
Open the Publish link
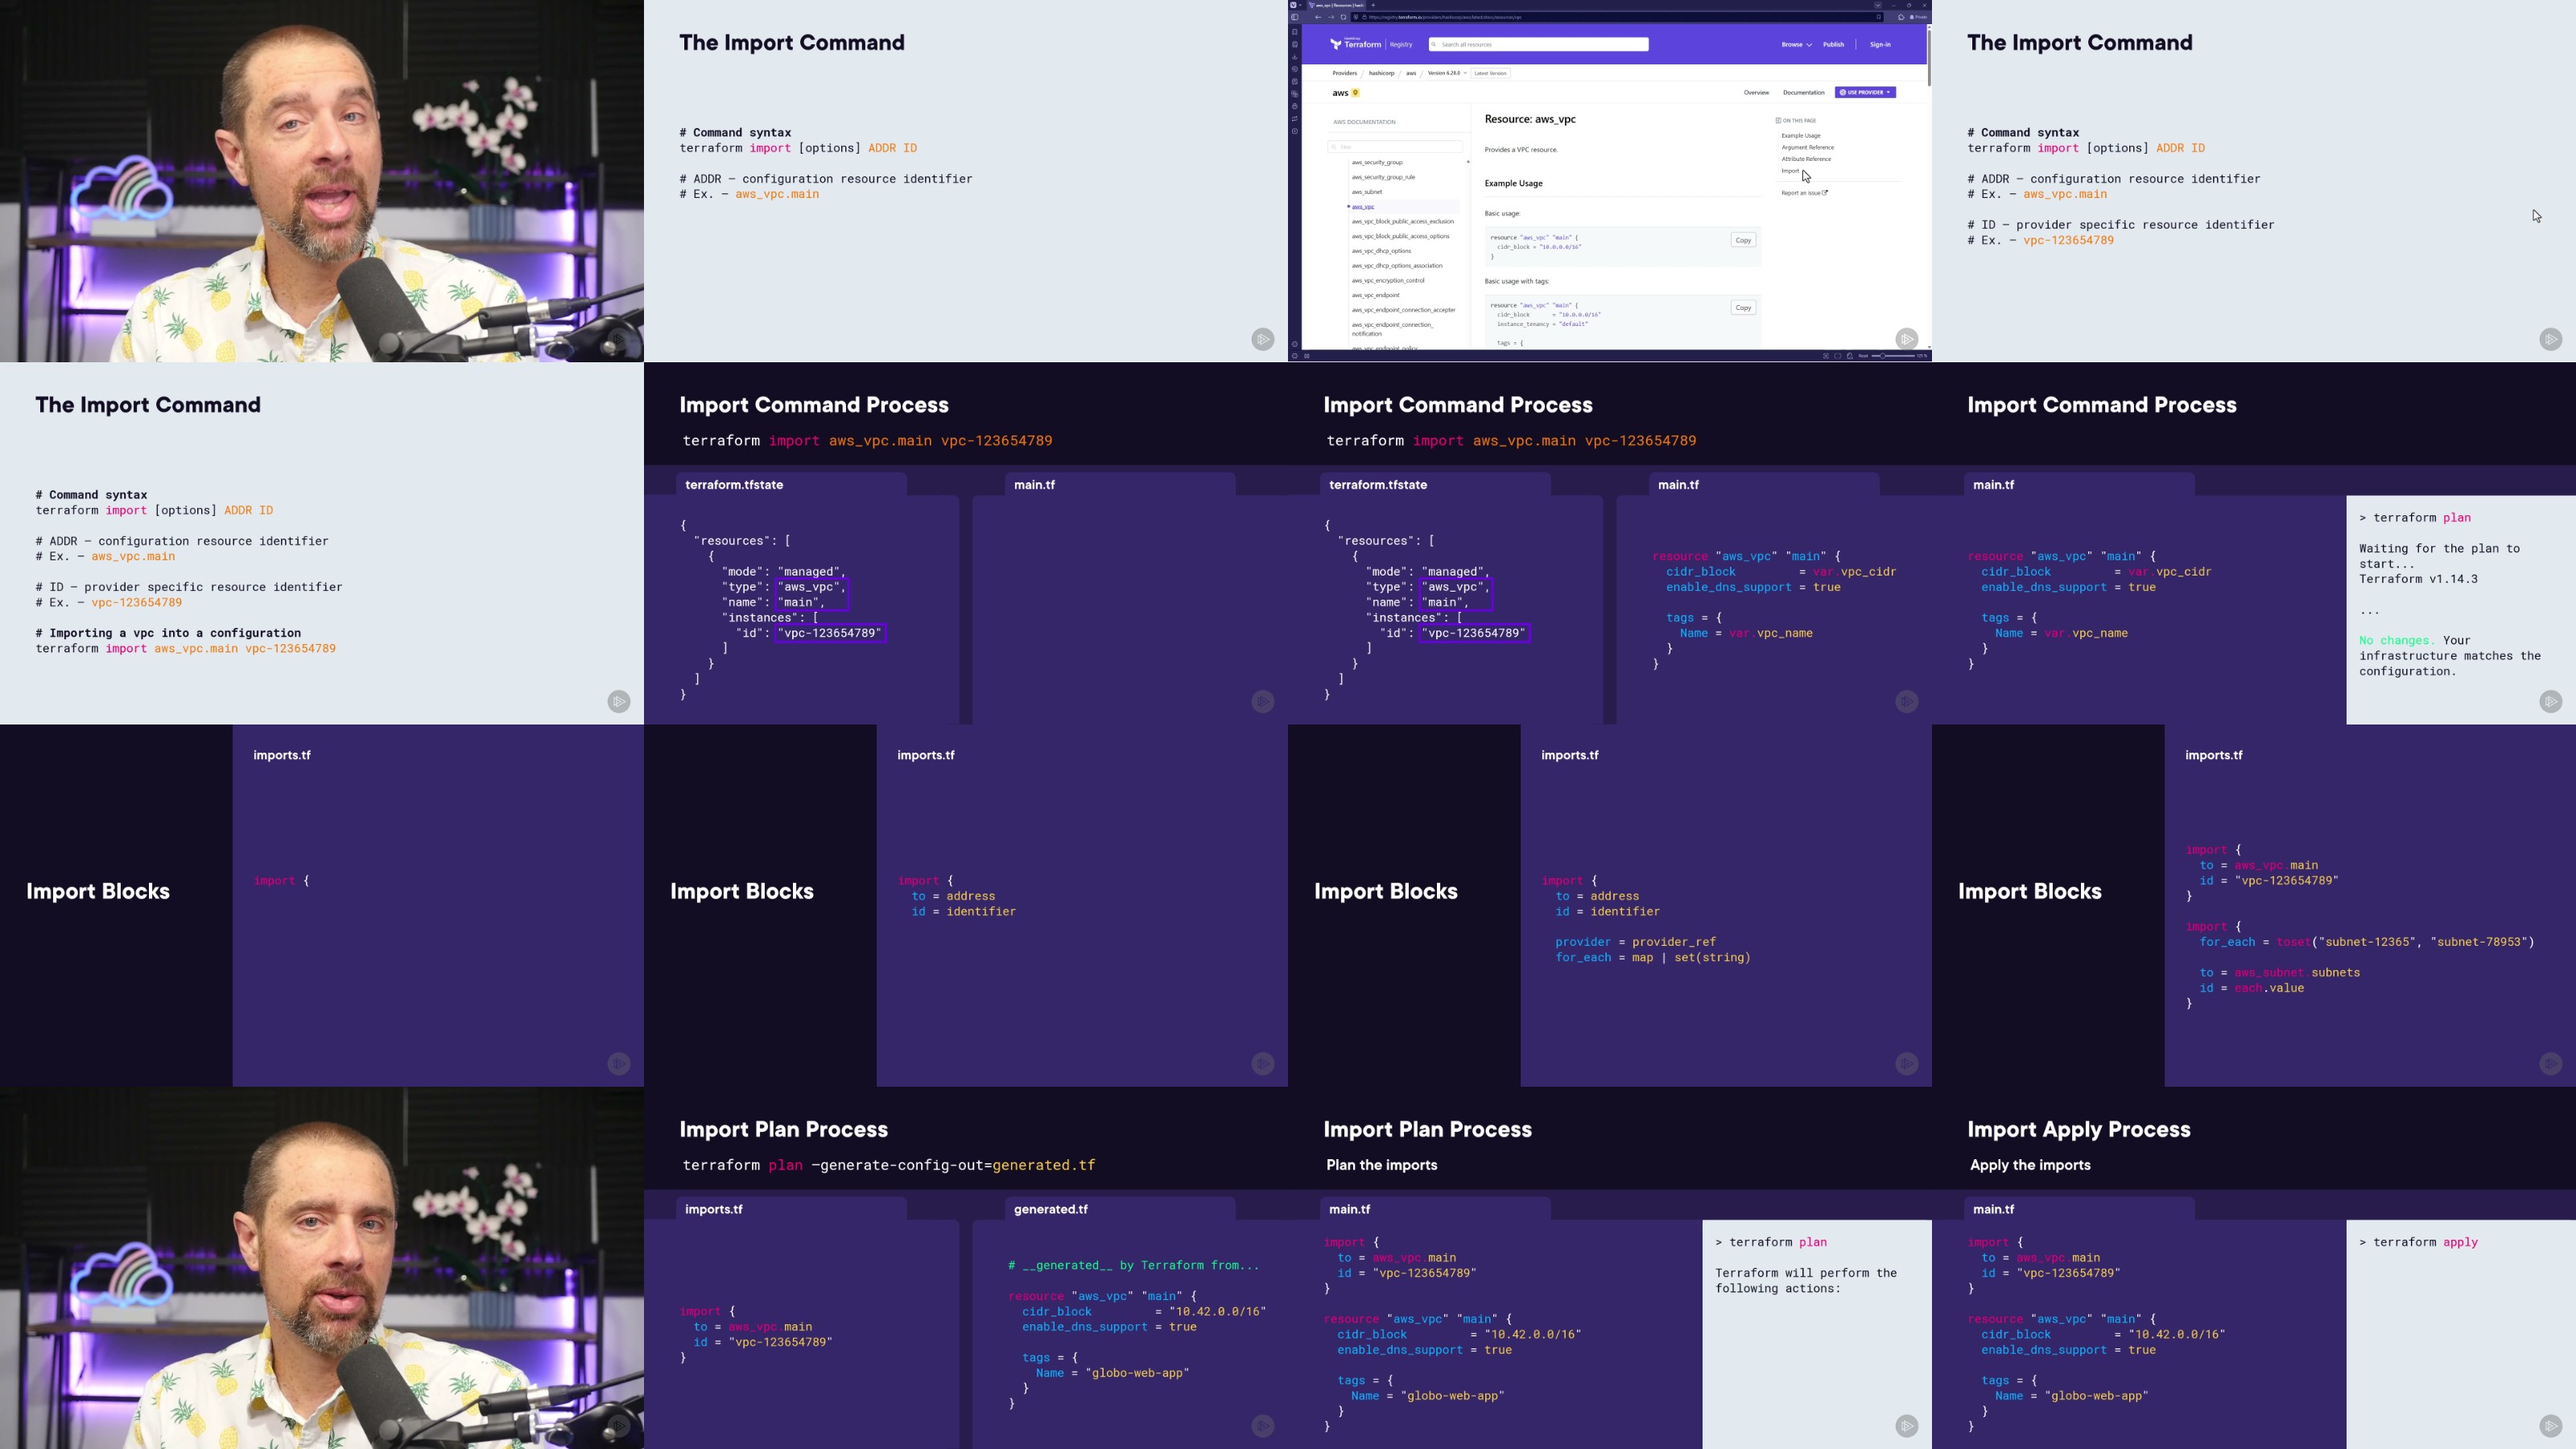tap(1833, 44)
